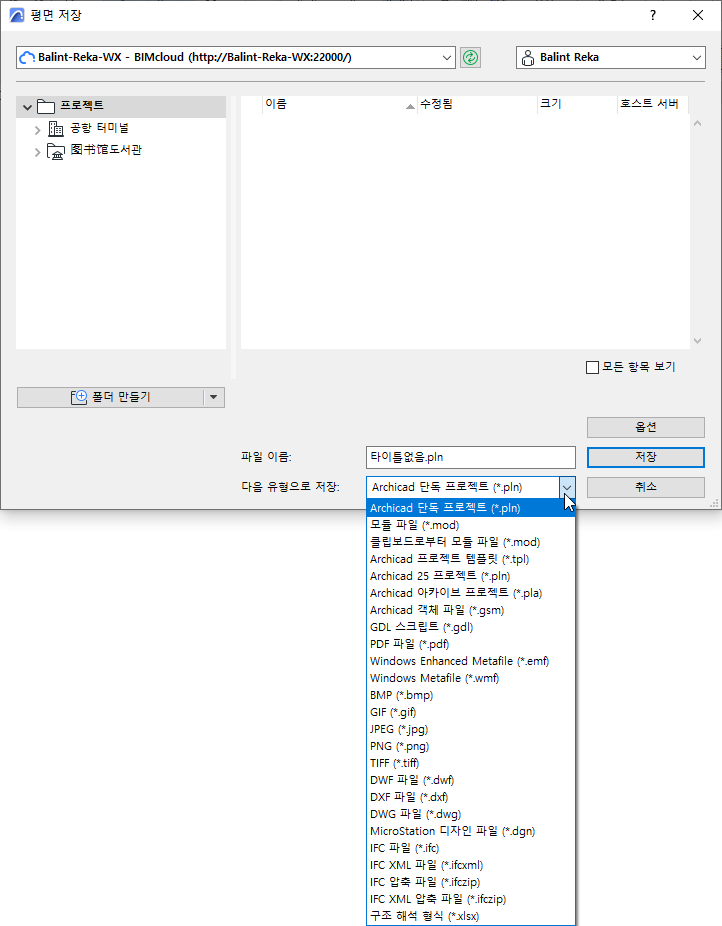The height and width of the screenshot is (926, 722).
Task: Click the 공항 터미널 building icon
Action: coord(56,128)
